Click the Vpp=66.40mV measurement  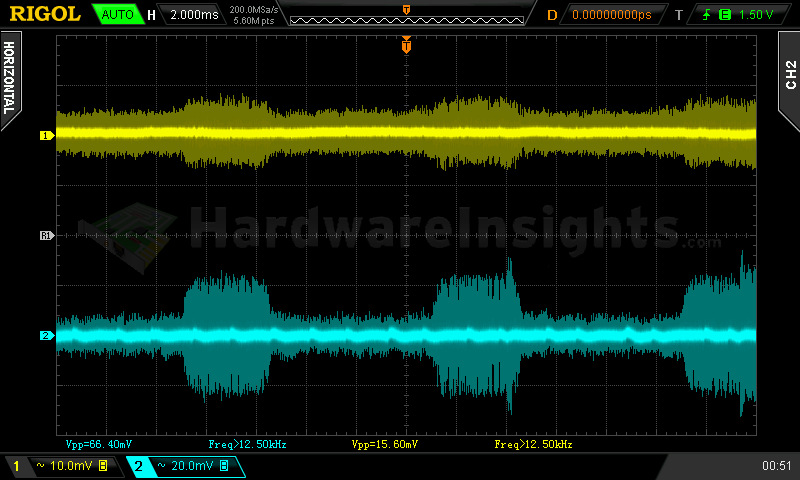pyautogui.click(x=99, y=444)
